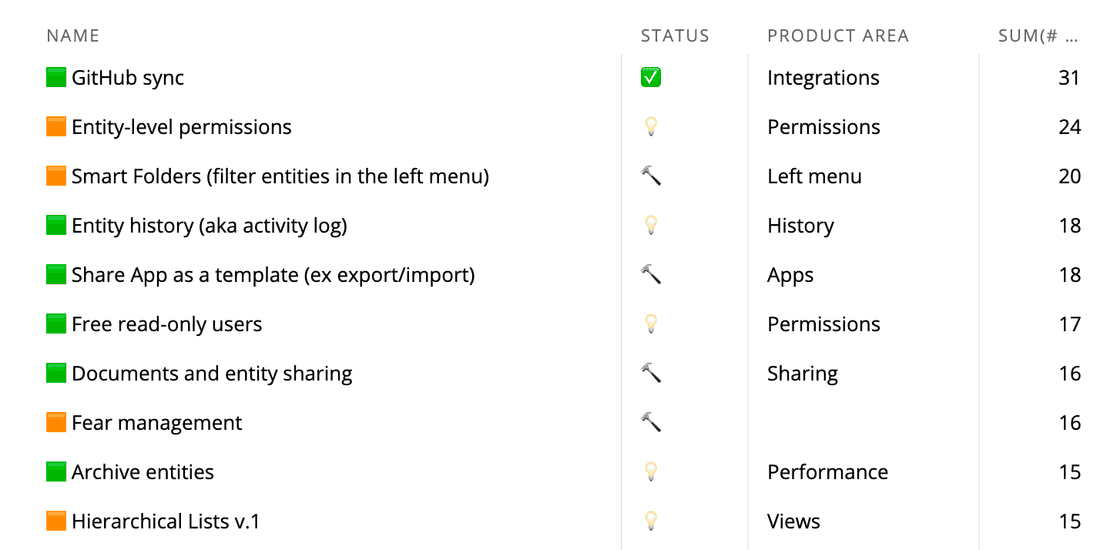Select the Integrations product area cell
Viewport: 1100px width, 550px height.
(x=823, y=78)
